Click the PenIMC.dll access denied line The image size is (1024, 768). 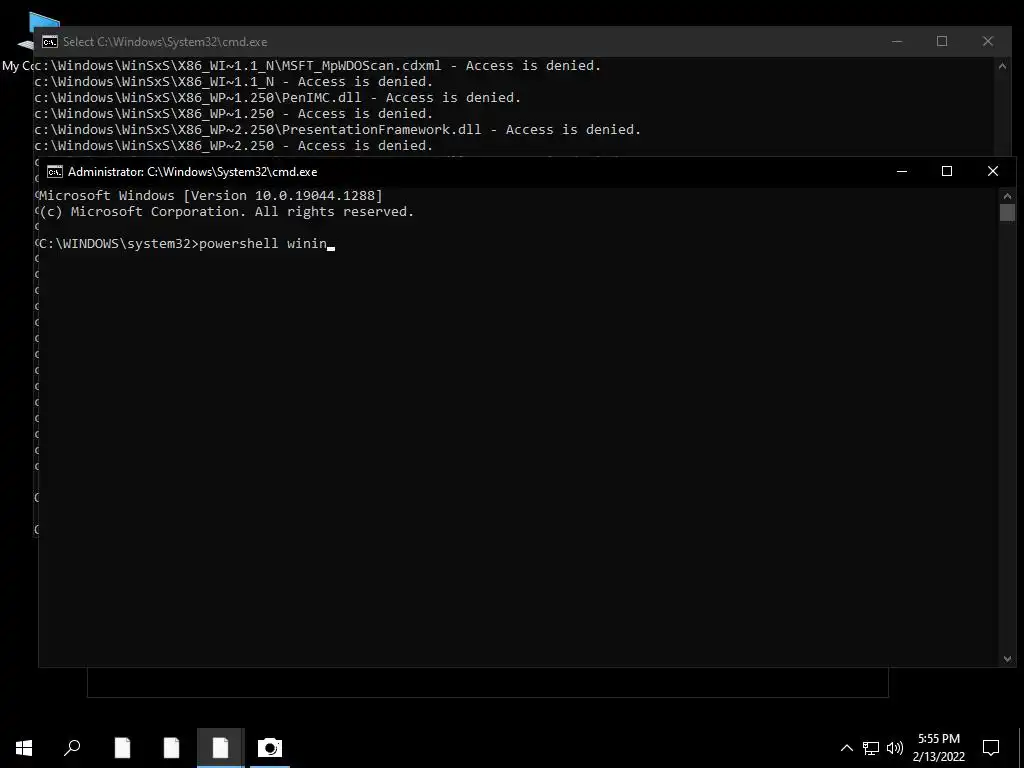[x=278, y=97]
